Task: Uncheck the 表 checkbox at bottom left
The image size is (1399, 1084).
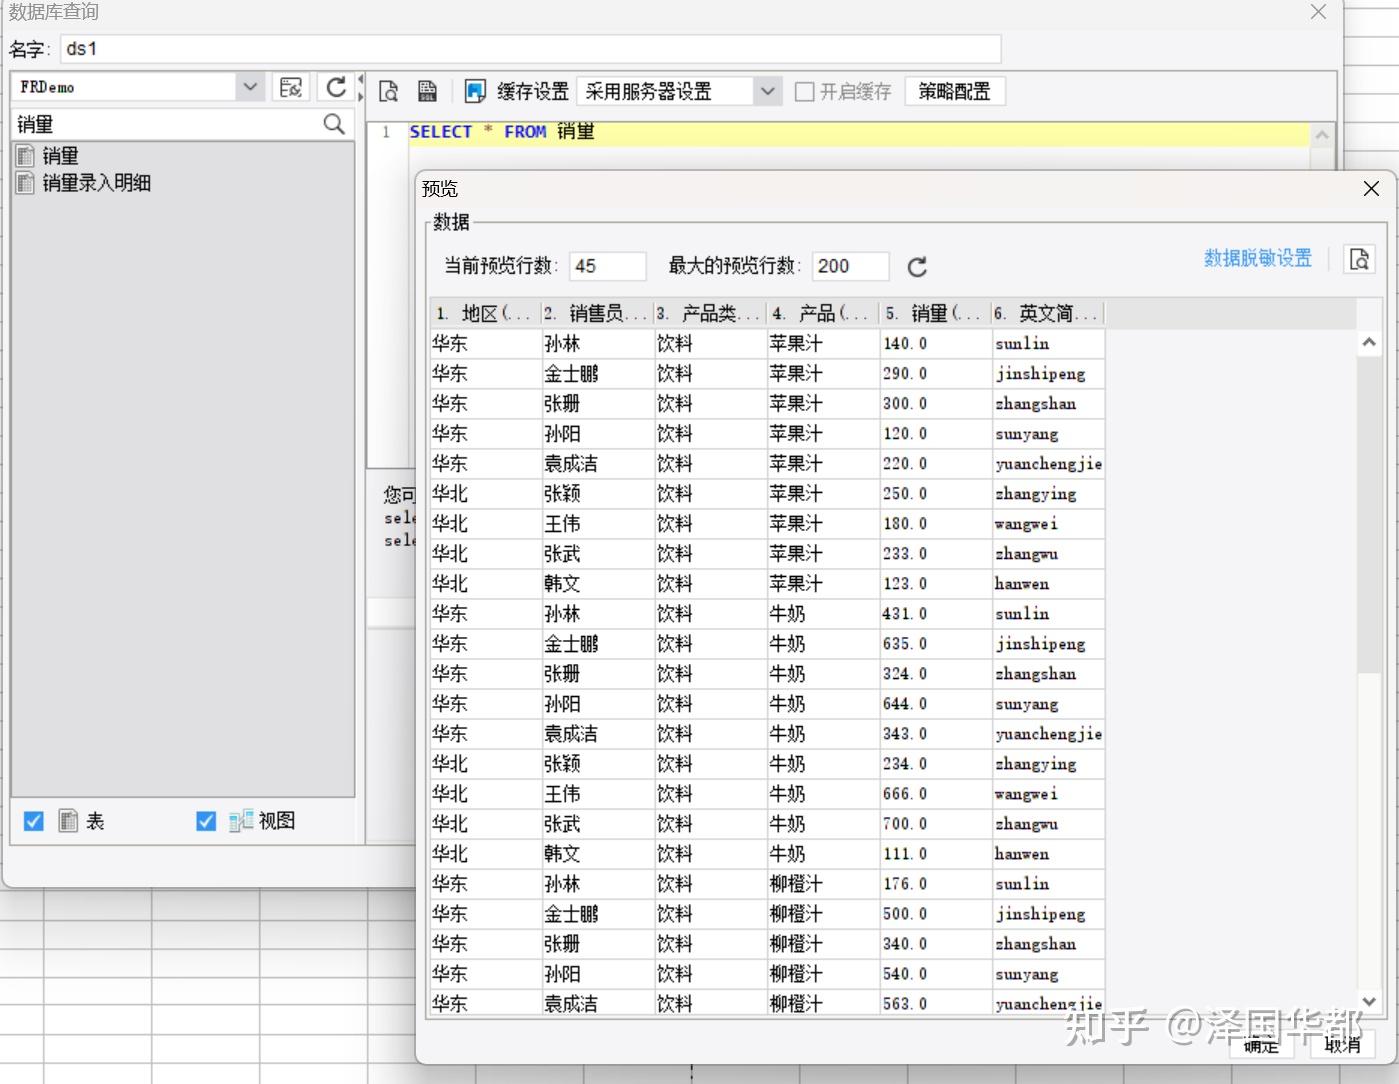Action: click(33, 820)
